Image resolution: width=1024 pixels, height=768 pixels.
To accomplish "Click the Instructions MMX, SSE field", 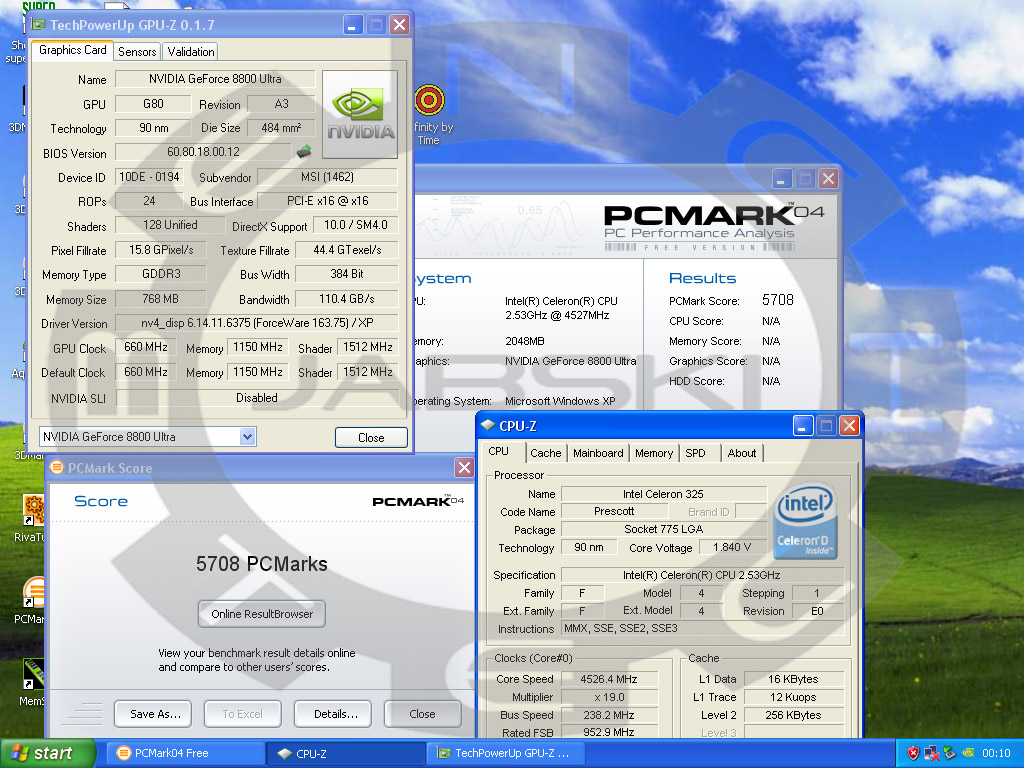I will tap(703, 628).
